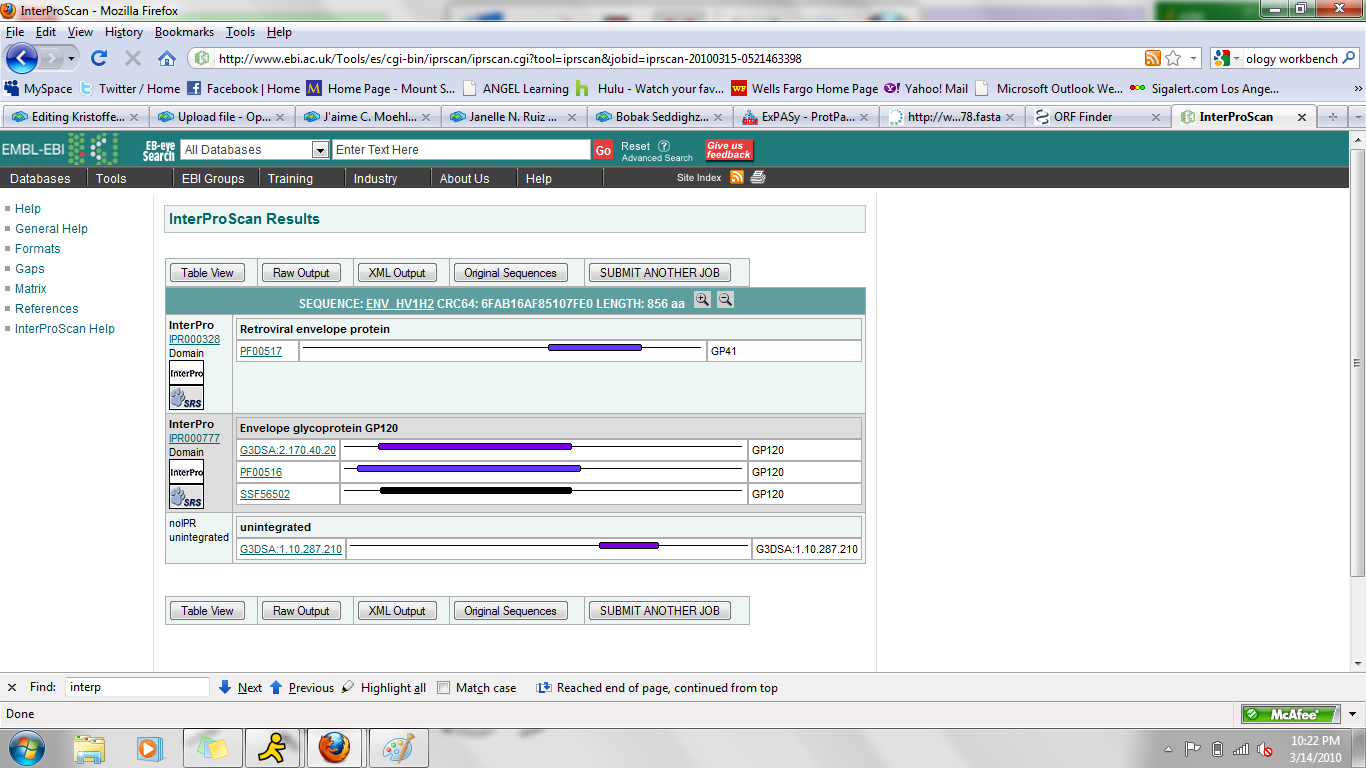Open the Bookmarks menu
This screenshot has height=768, width=1366.
(184, 32)
